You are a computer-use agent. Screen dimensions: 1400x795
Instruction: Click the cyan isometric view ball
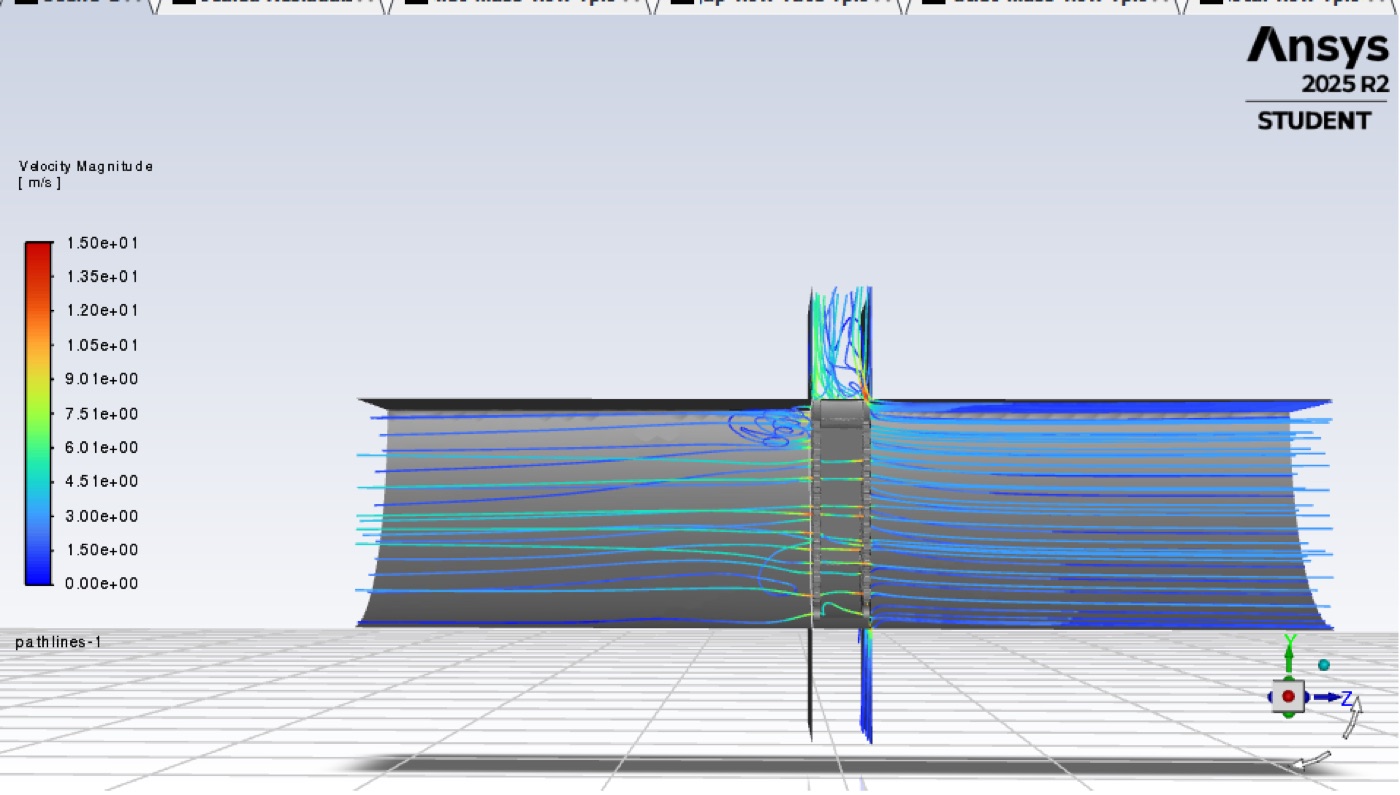[x=1324, y=664]
